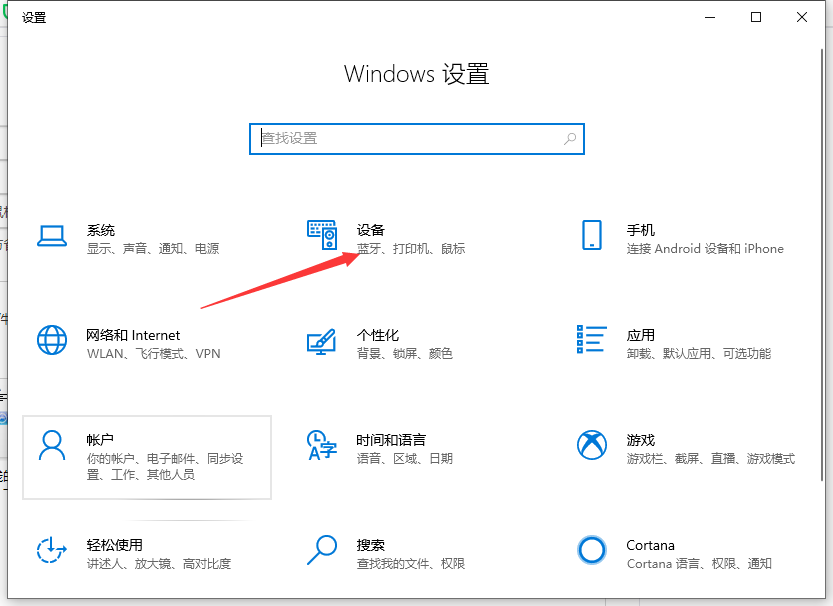Viewport: 833px width, 606px height.
Task: Click the Search (搜索) magnifier category icon
Action: tap(321, 550)
